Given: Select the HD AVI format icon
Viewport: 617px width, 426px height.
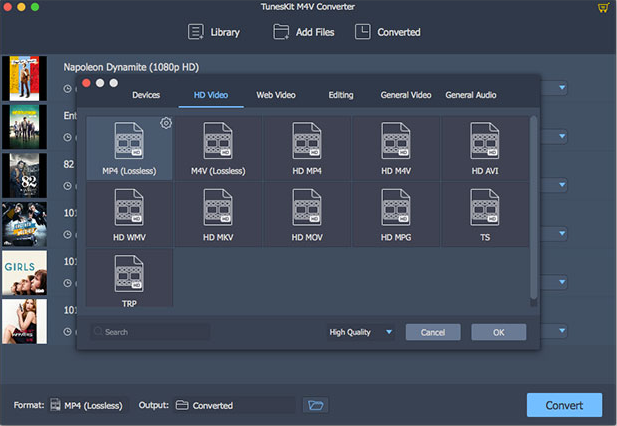Looking at the screenshot, I should (485, 143).
